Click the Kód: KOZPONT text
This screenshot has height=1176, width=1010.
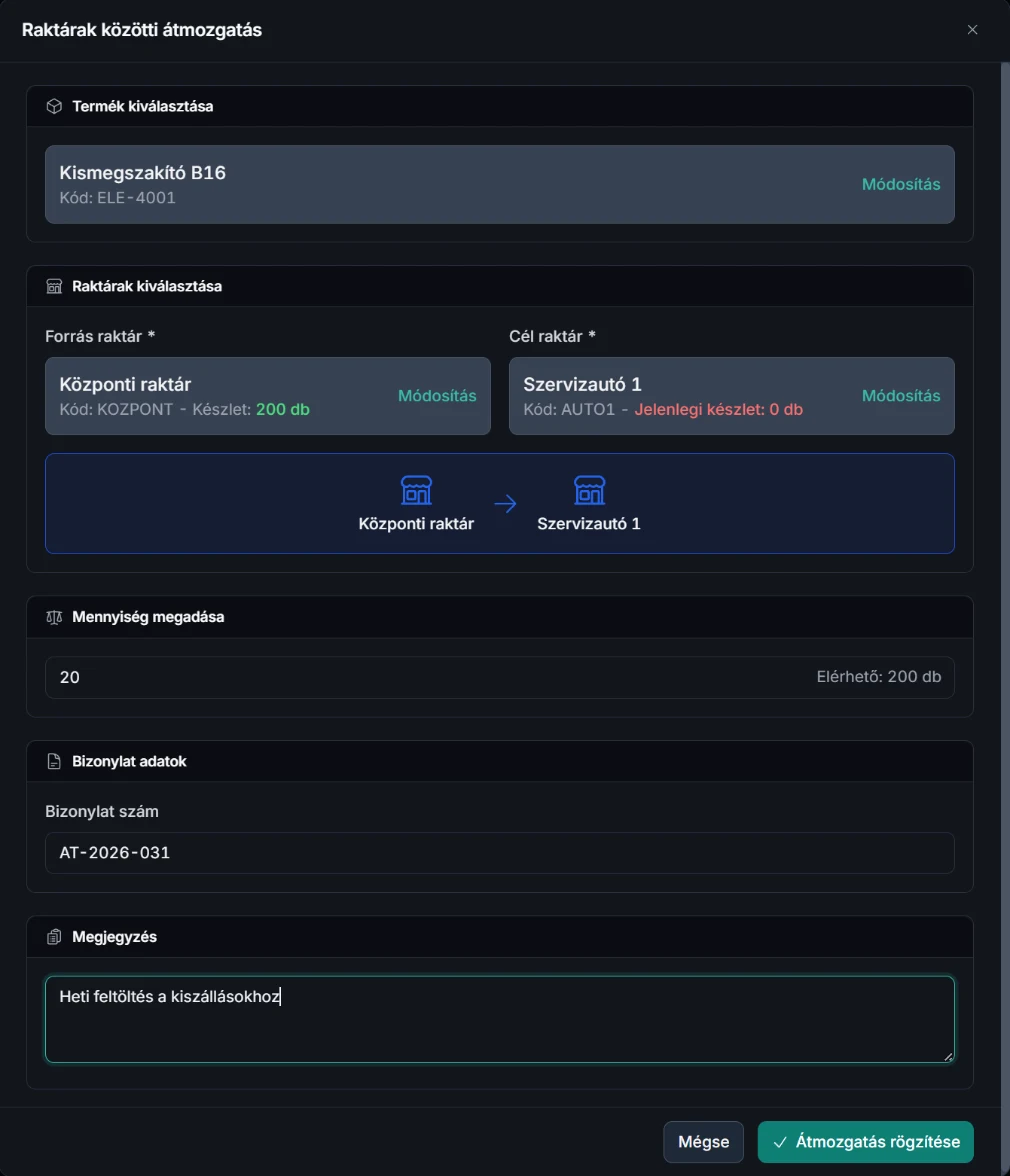(x=116, y=410)
